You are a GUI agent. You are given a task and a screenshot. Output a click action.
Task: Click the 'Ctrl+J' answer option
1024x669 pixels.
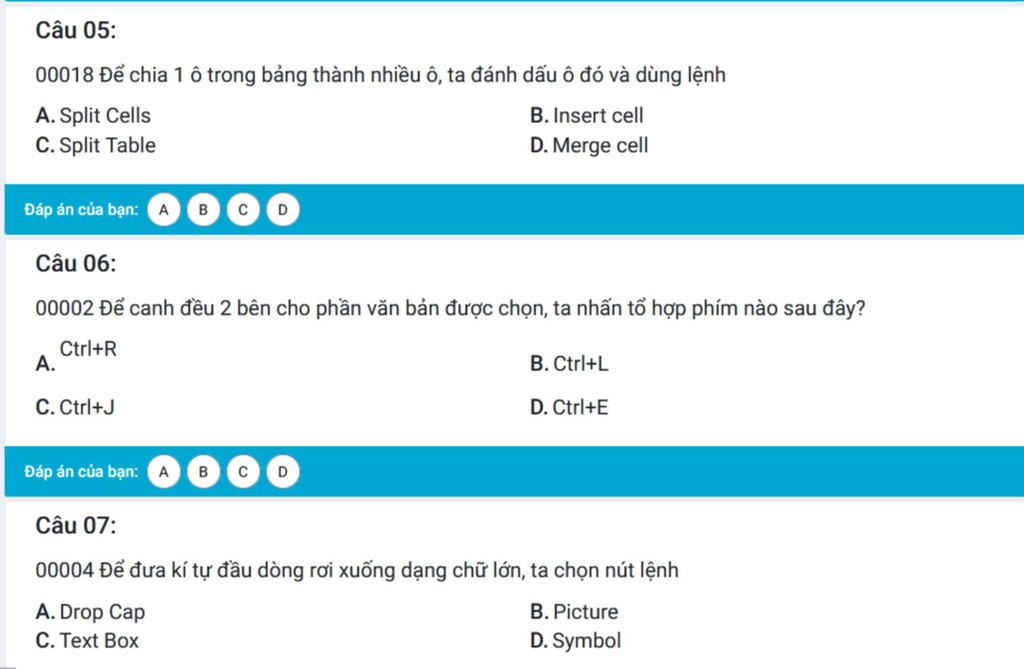(x=87, y=408)
